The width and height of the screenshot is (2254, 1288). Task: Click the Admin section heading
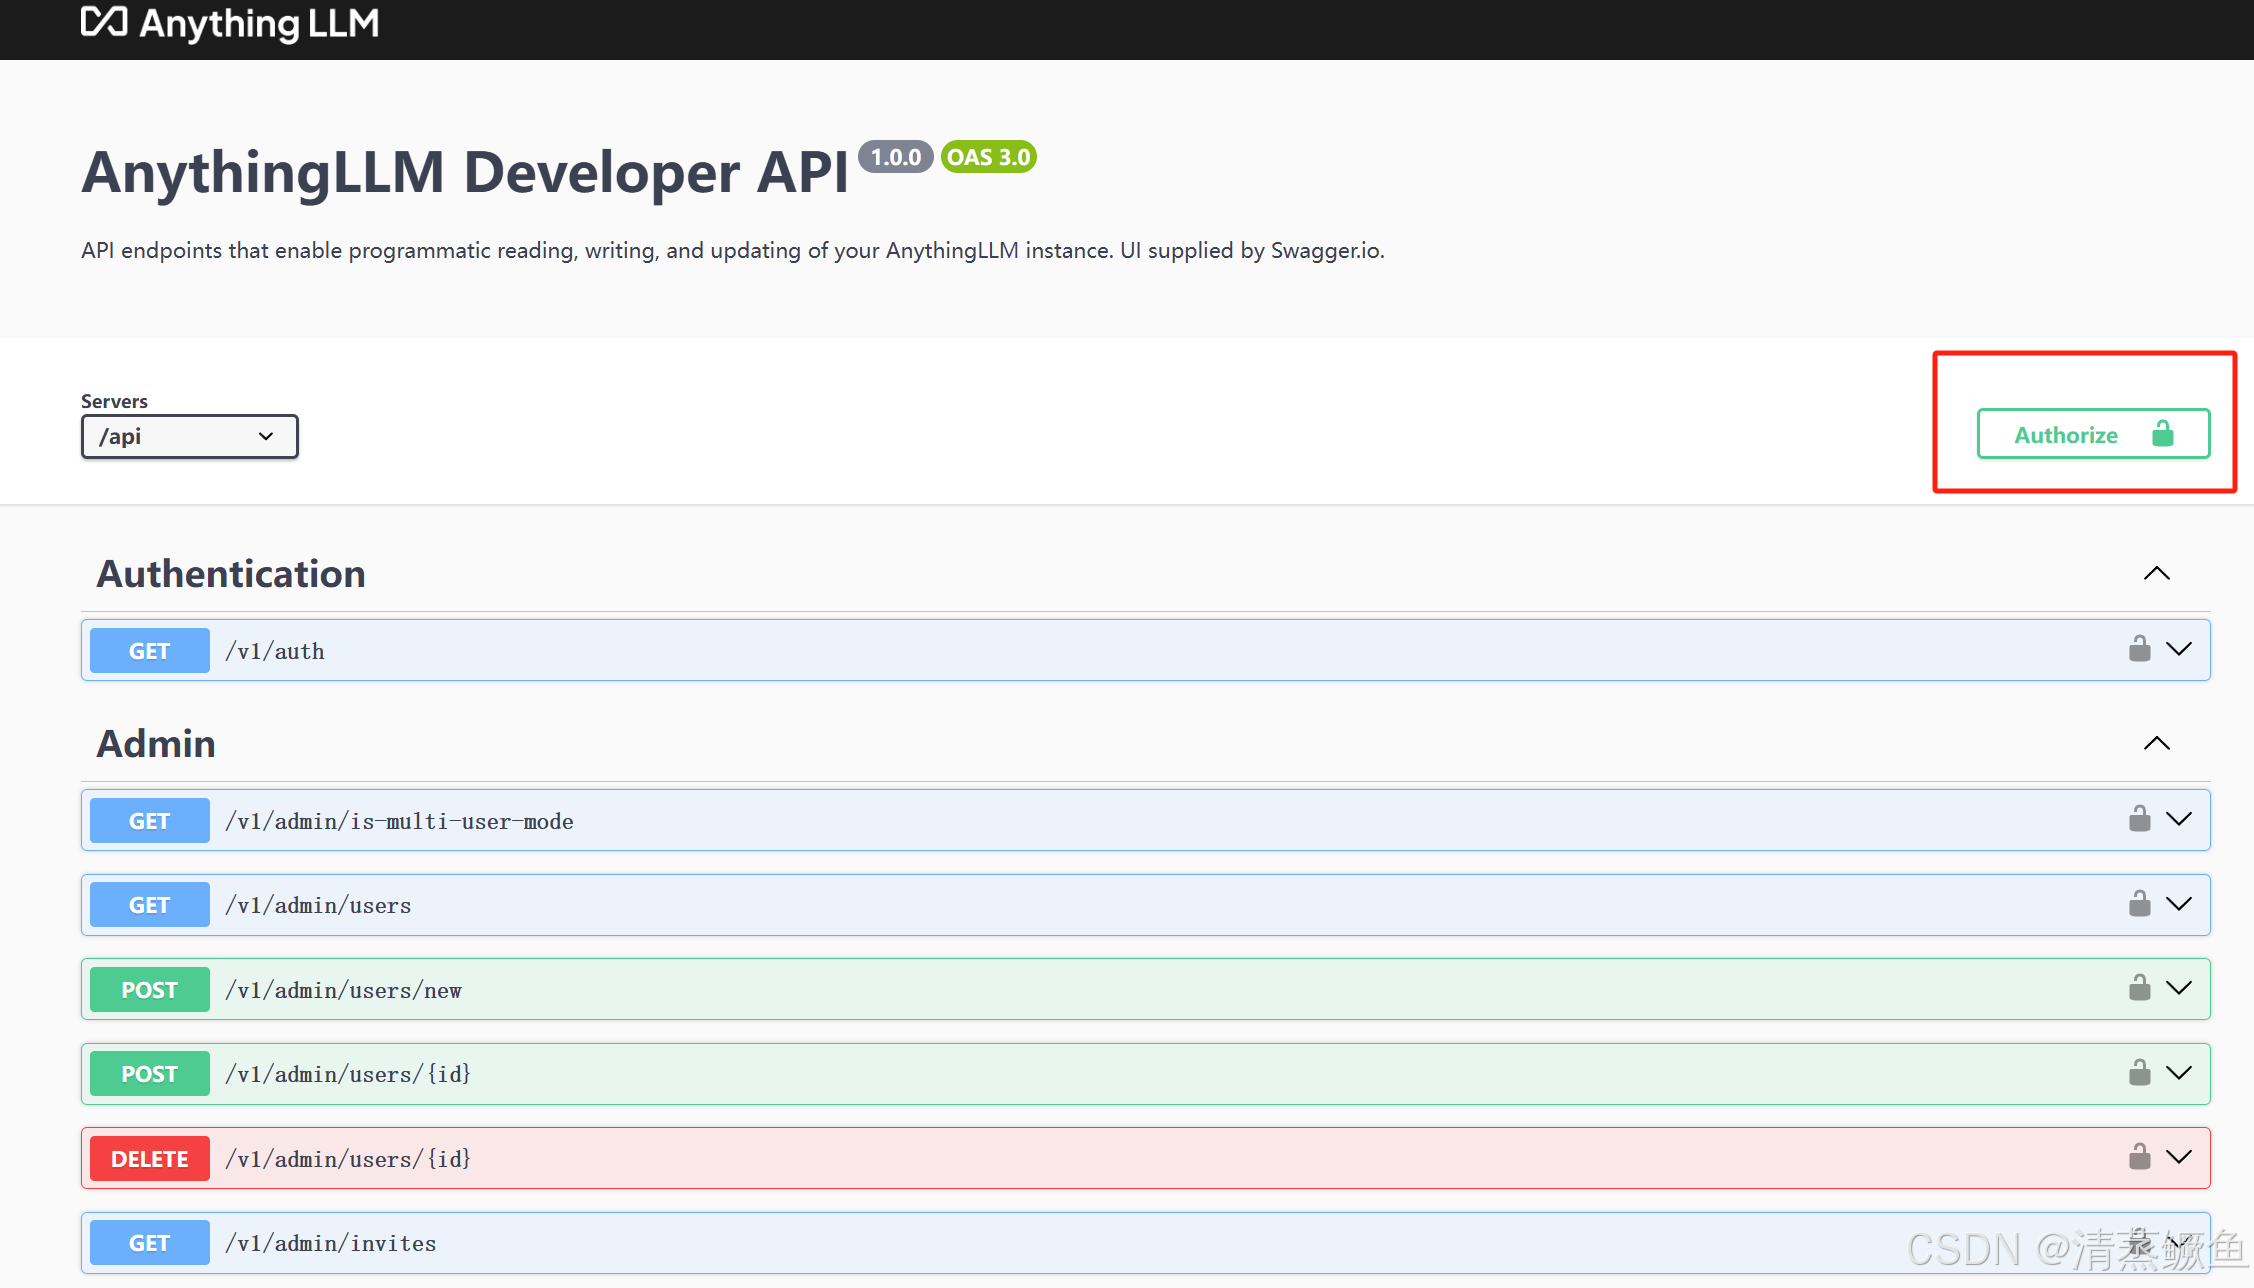point(156,744)
